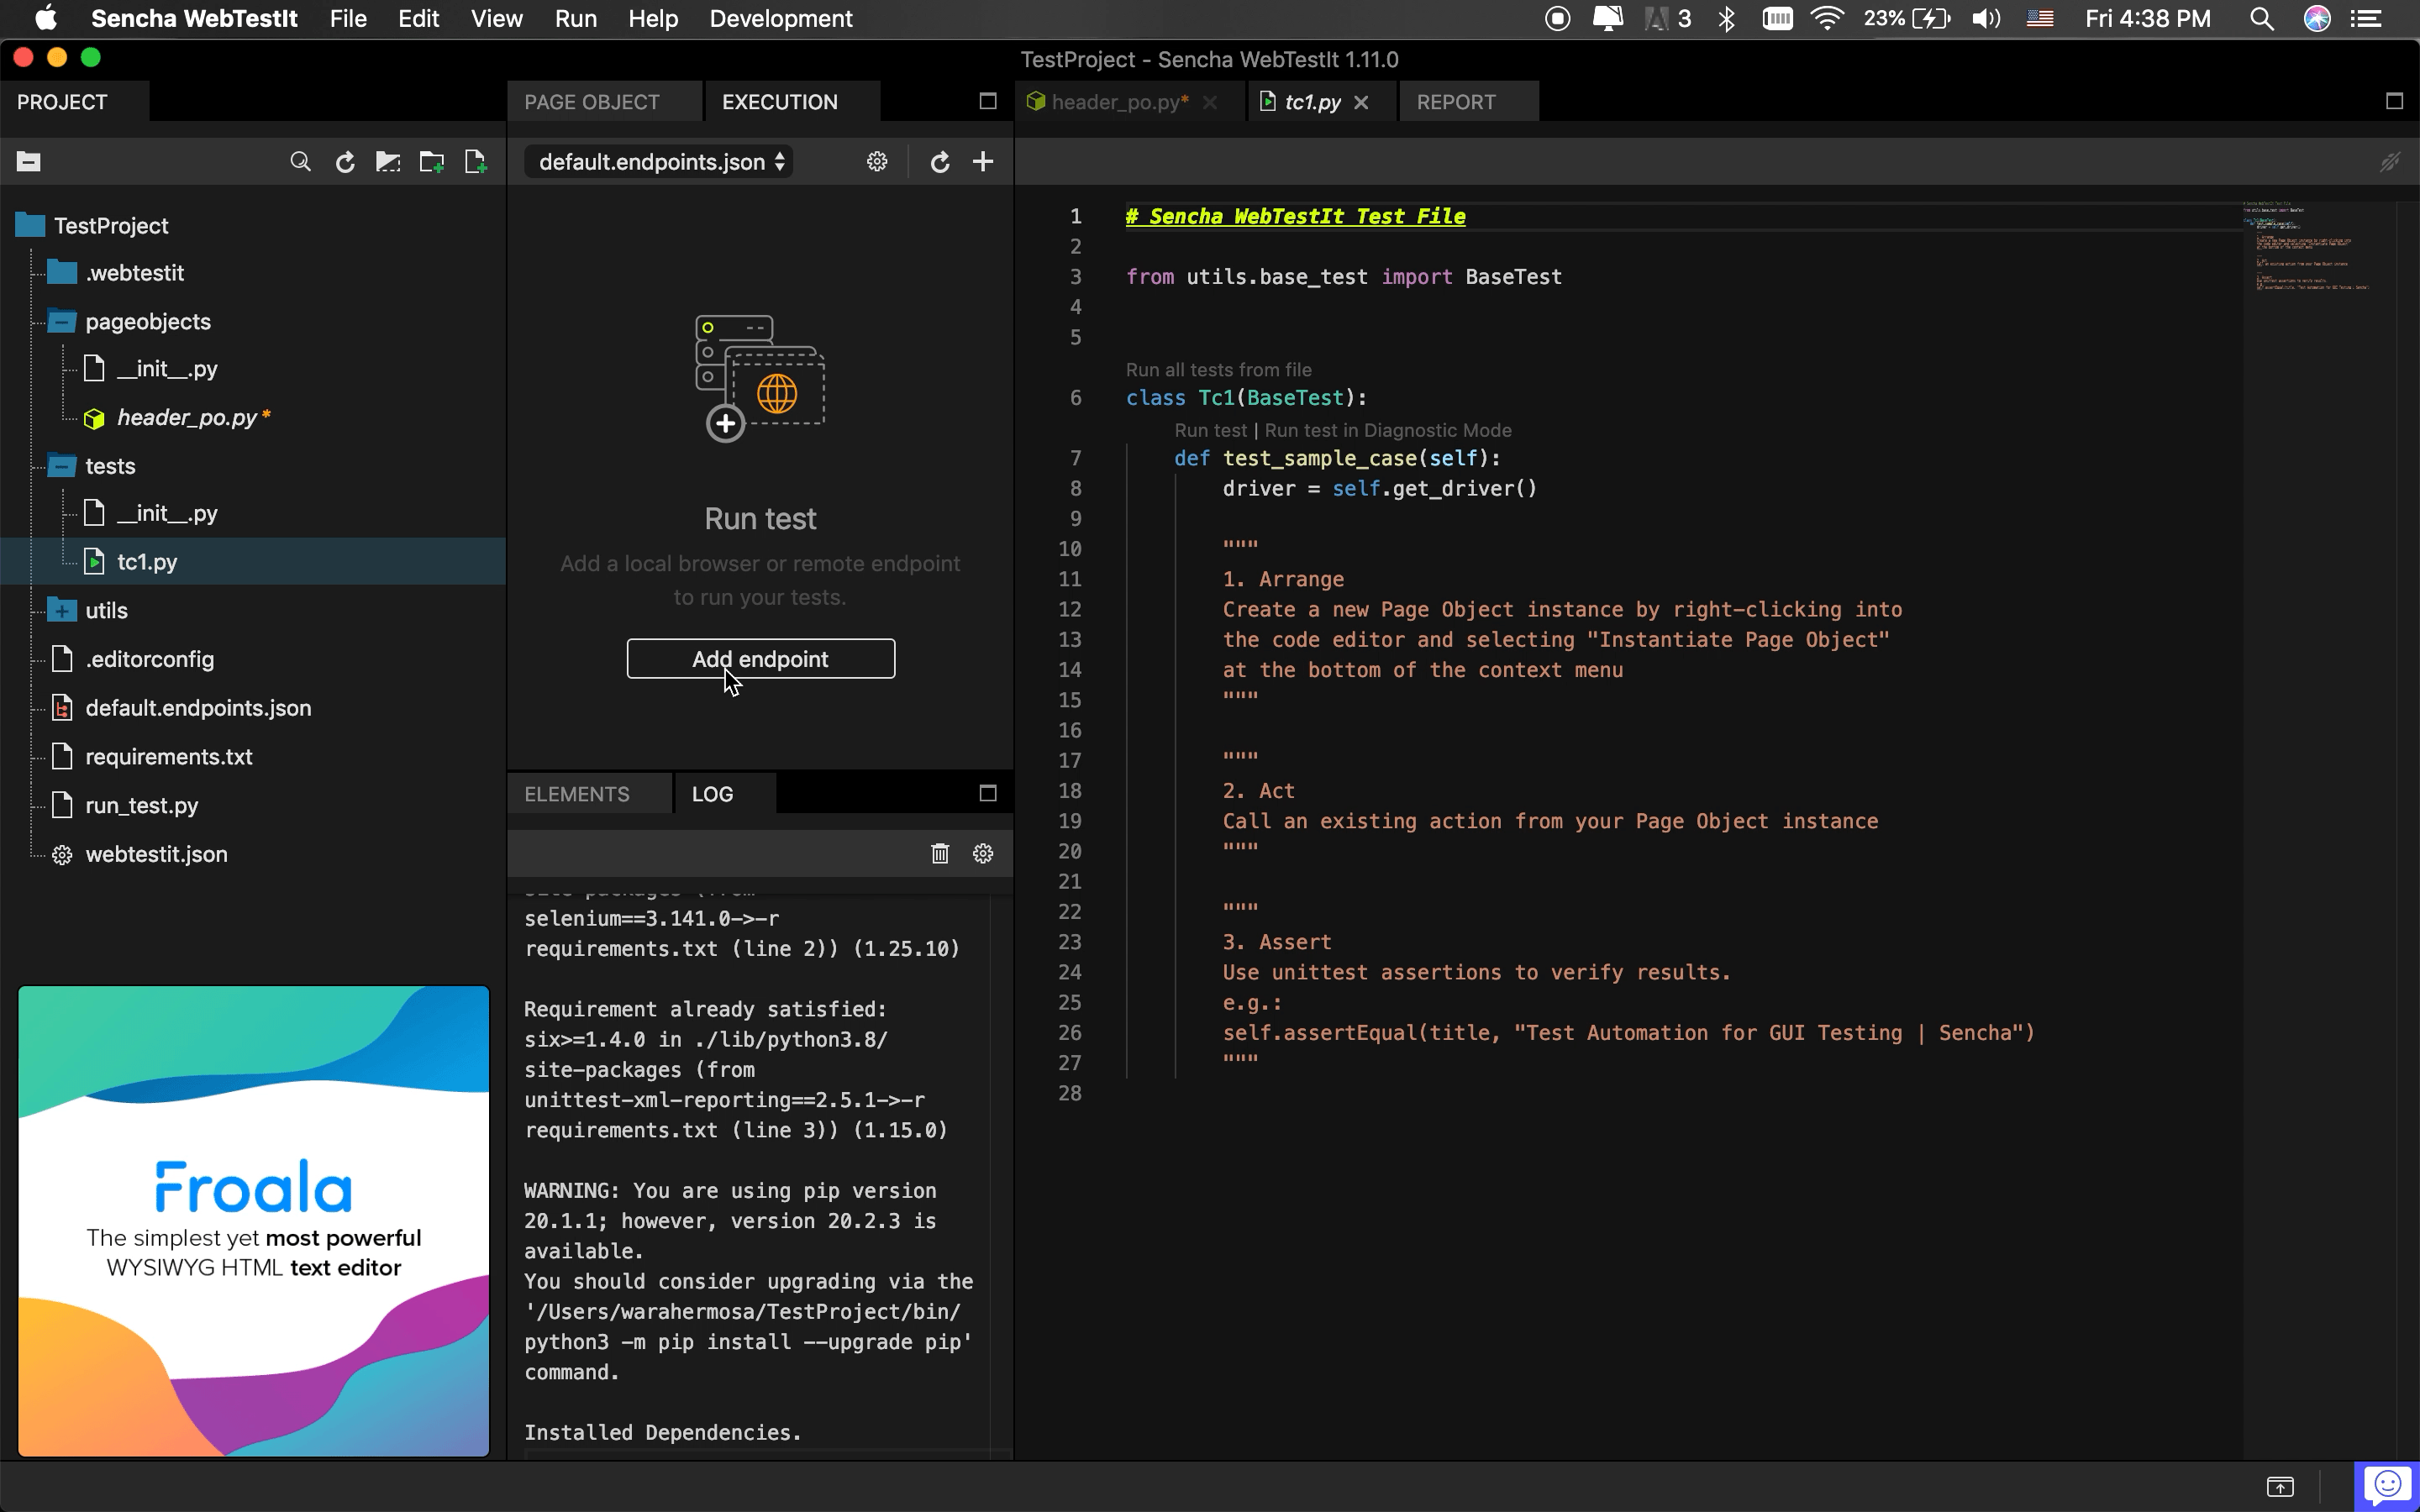Open the View menu
This screenshot has width=2420, height=1512.
pos(496,18)
